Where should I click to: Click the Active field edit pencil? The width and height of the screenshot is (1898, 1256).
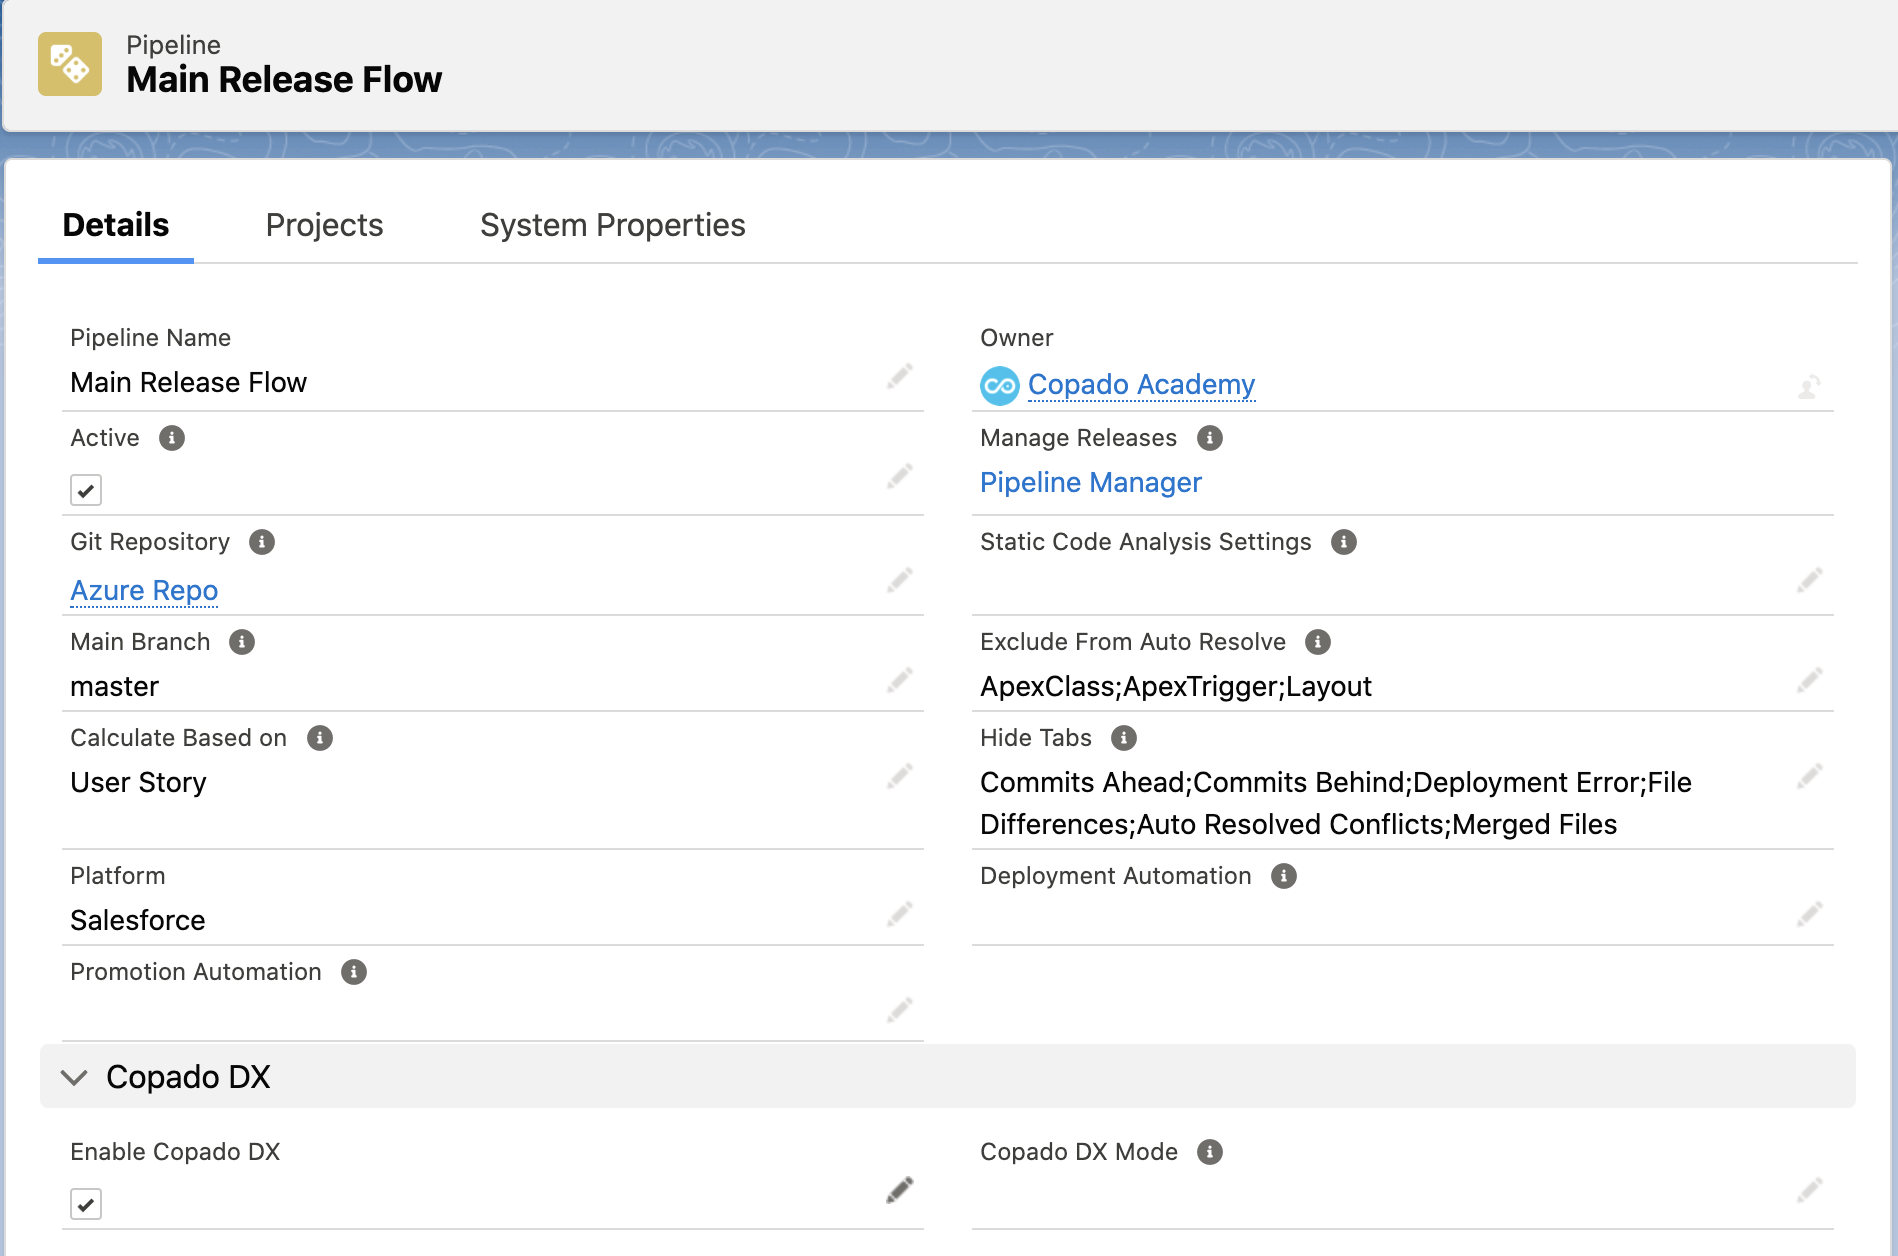pos(900,477)
